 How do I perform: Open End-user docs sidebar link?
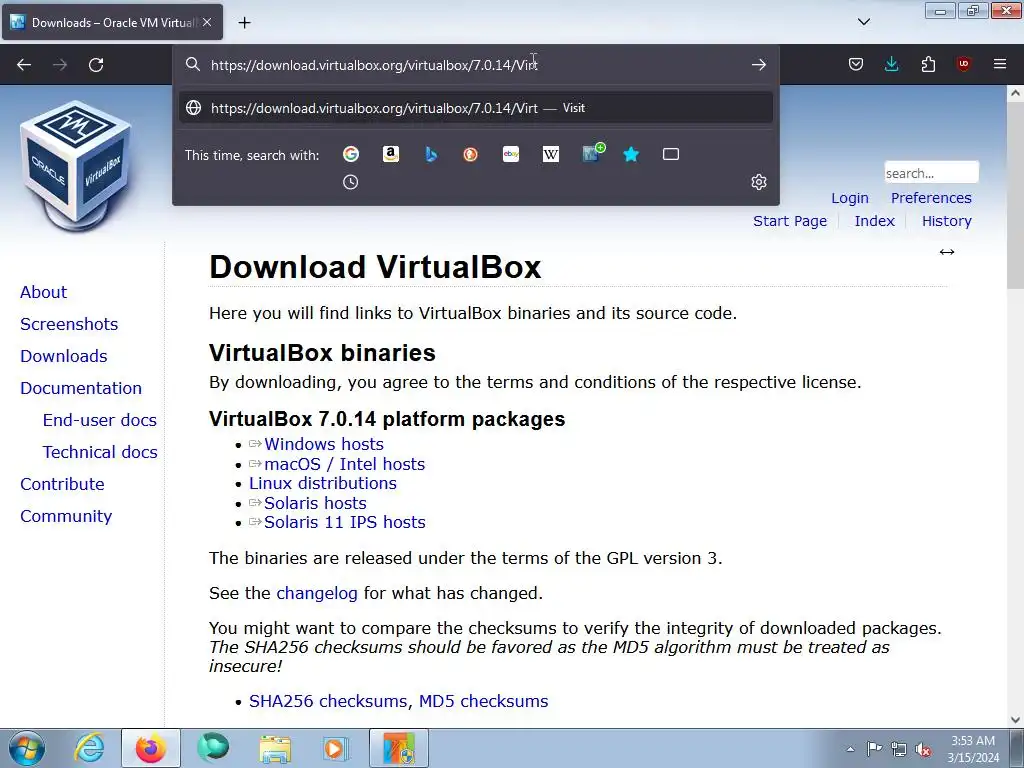click(x=100, y=420)
